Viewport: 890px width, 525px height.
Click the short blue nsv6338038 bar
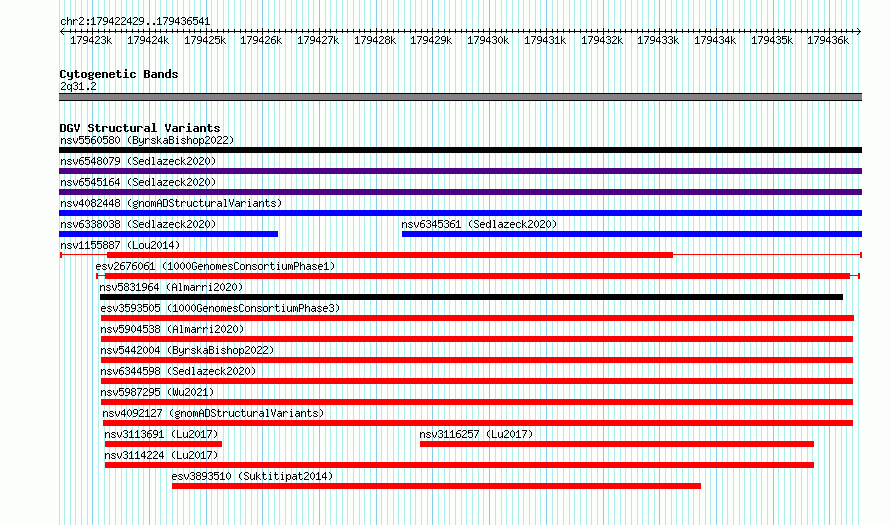[x=169, y=234]
